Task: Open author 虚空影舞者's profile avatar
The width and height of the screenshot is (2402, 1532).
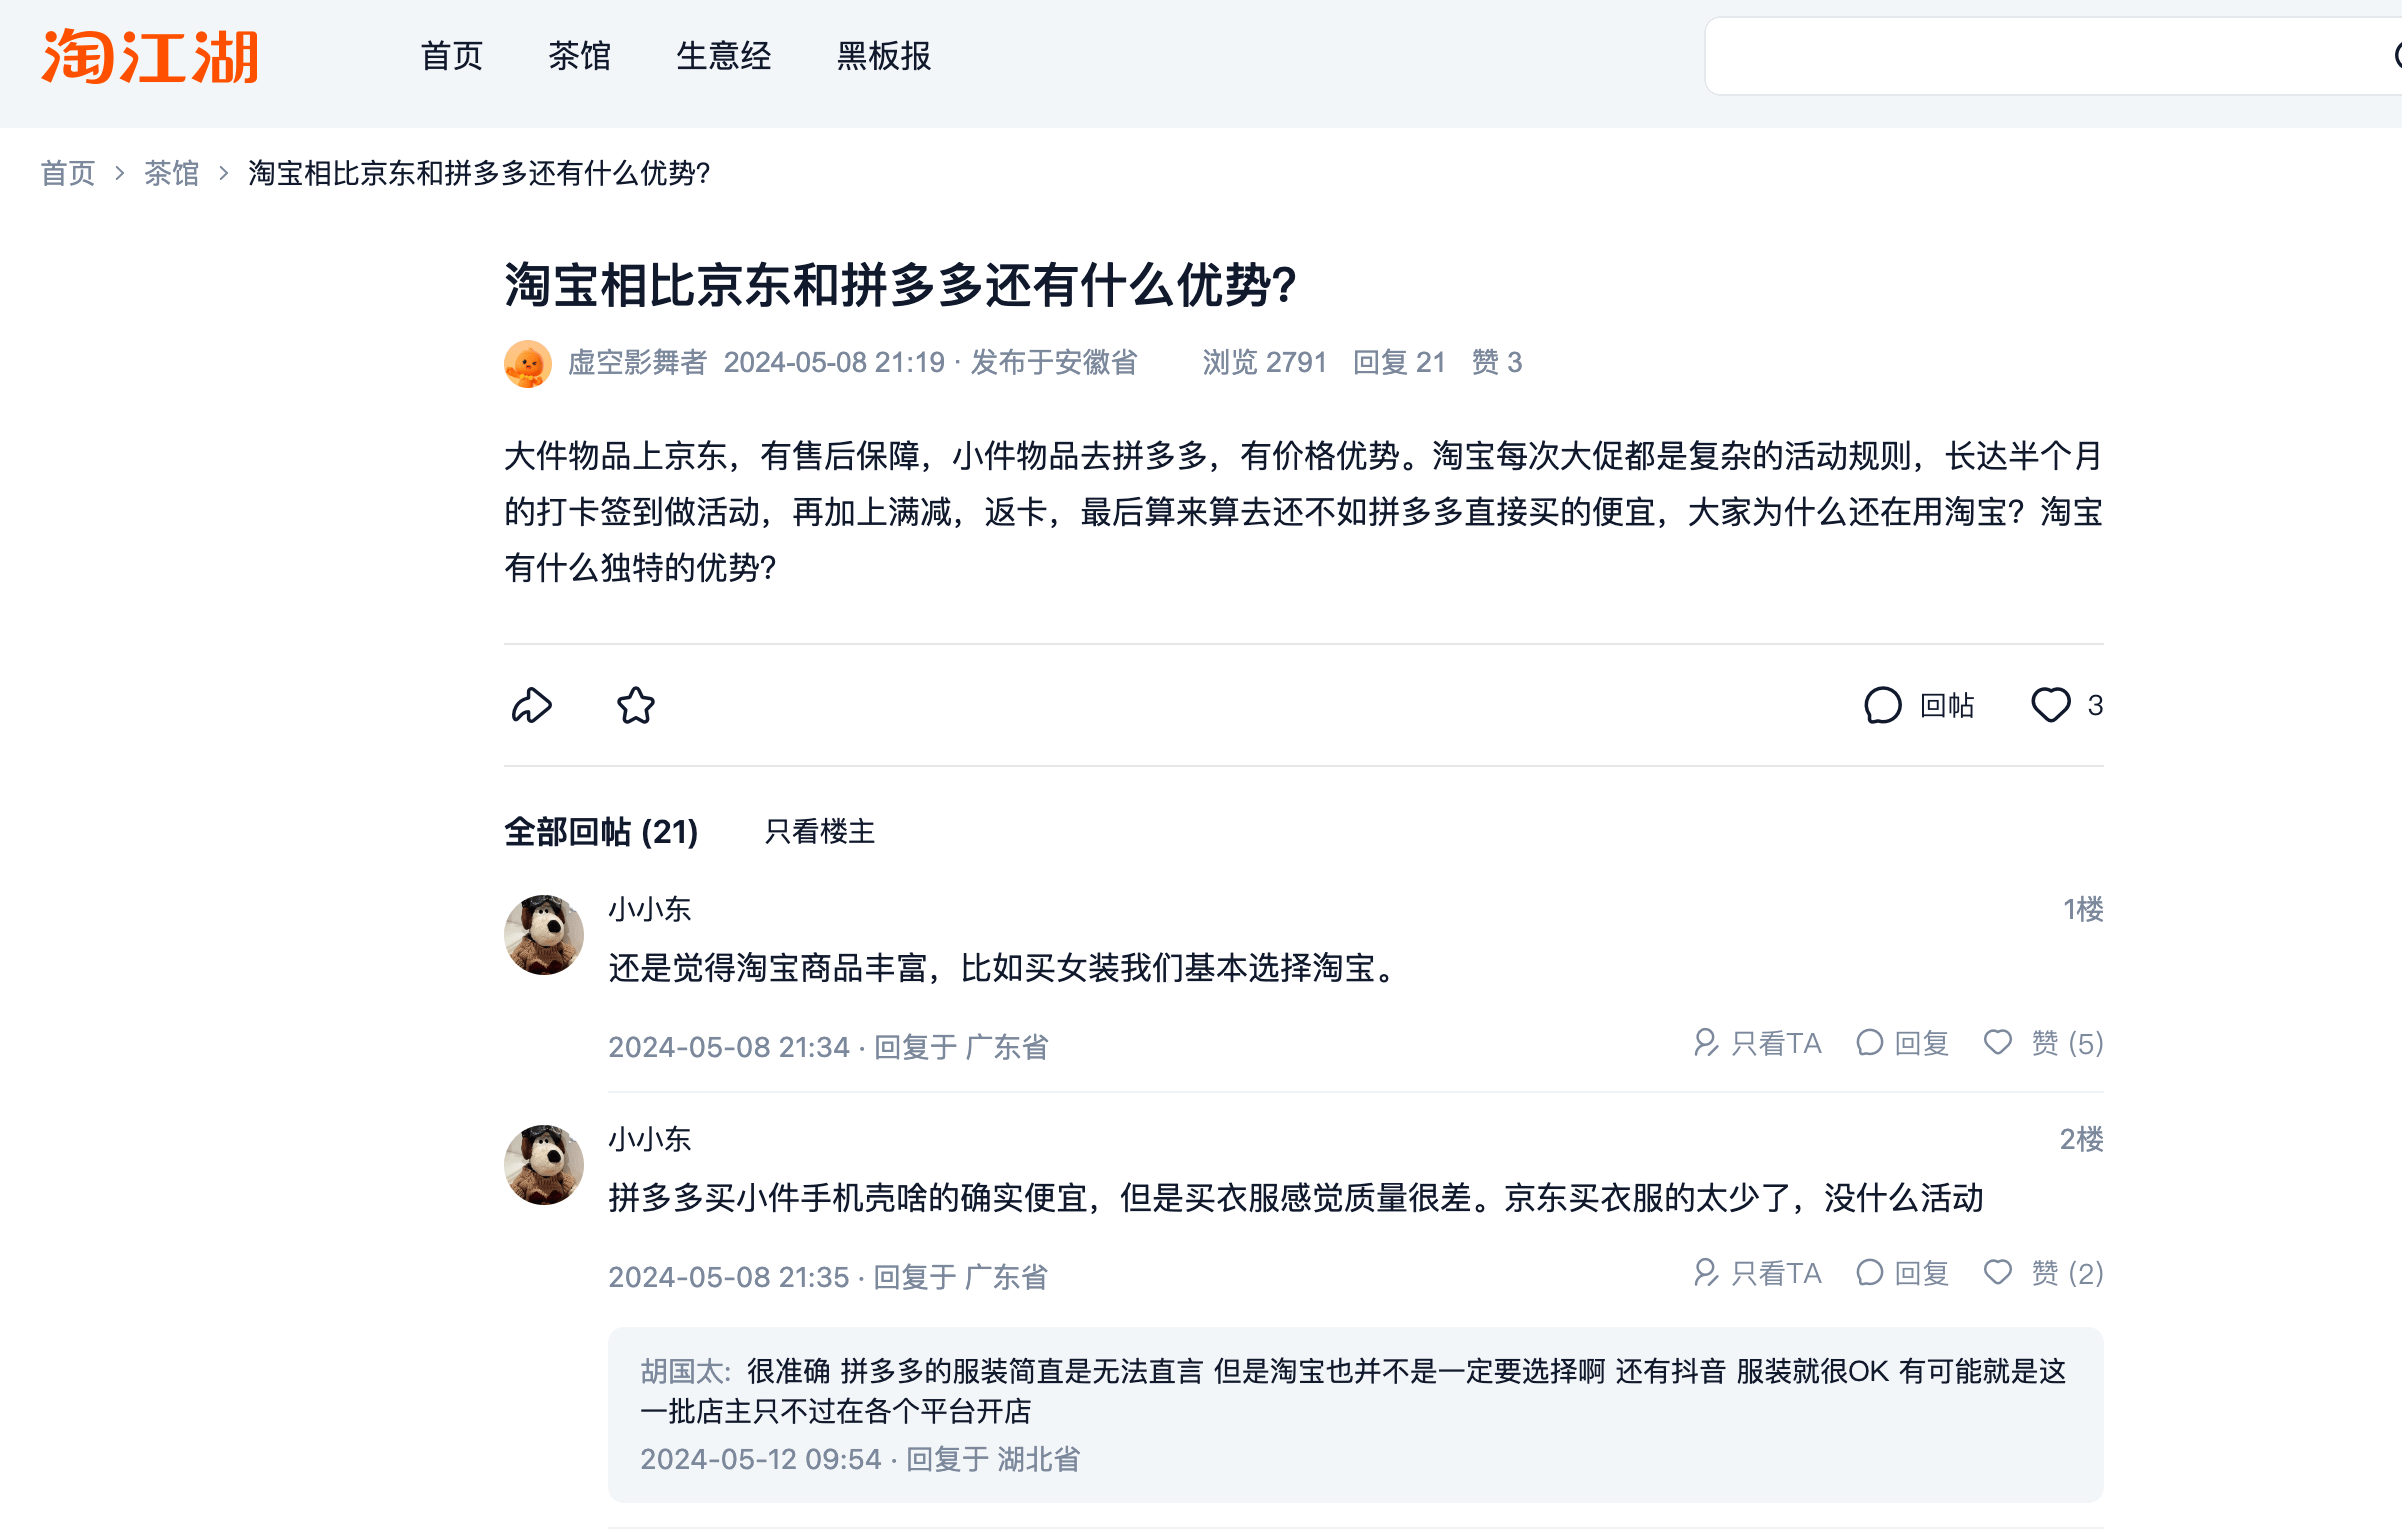Action: point(528,363)
